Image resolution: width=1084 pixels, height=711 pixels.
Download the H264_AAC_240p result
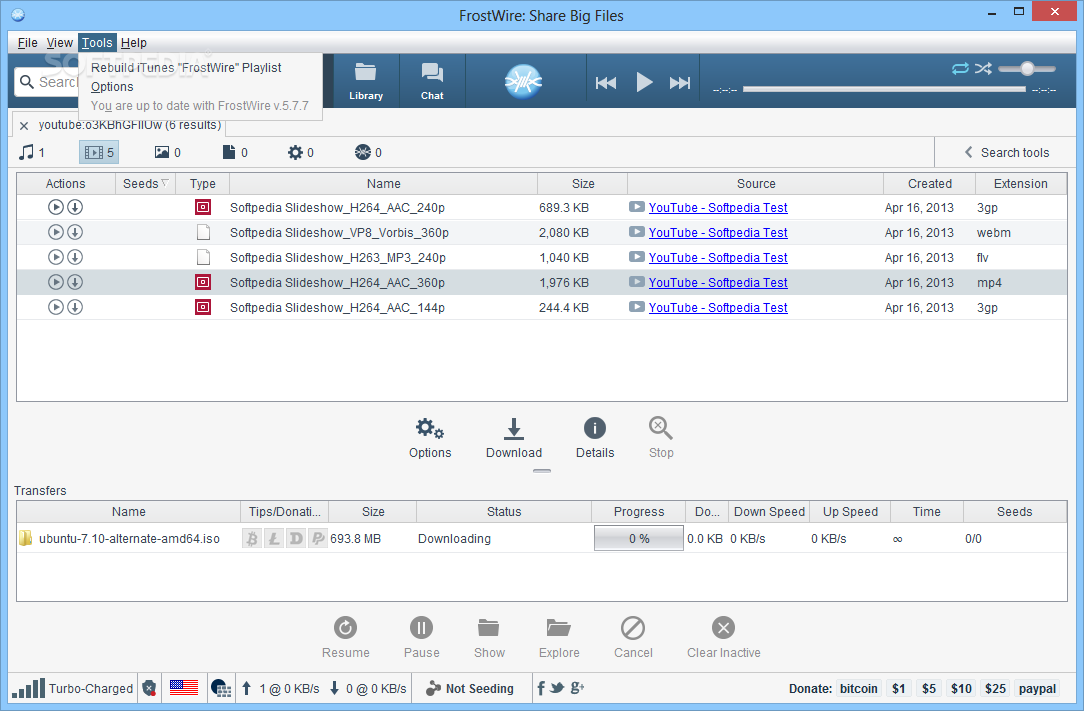point(75,207)
